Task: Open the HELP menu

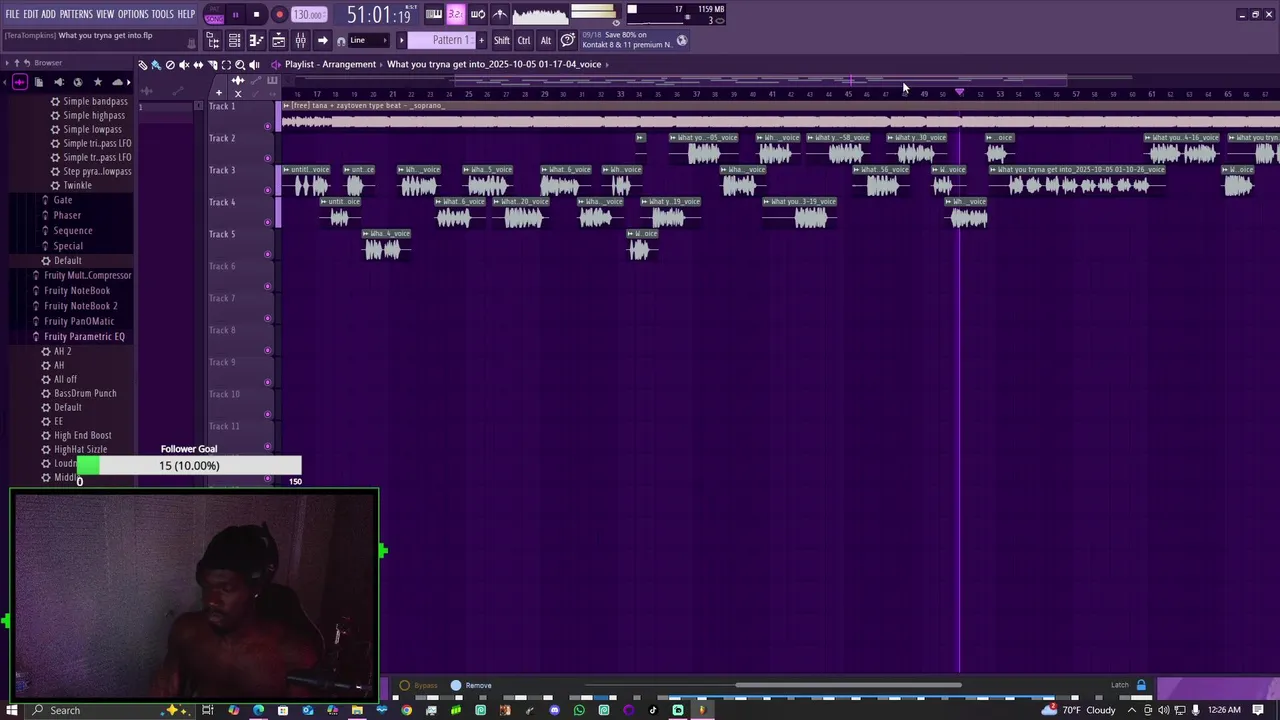Action: 186,14
